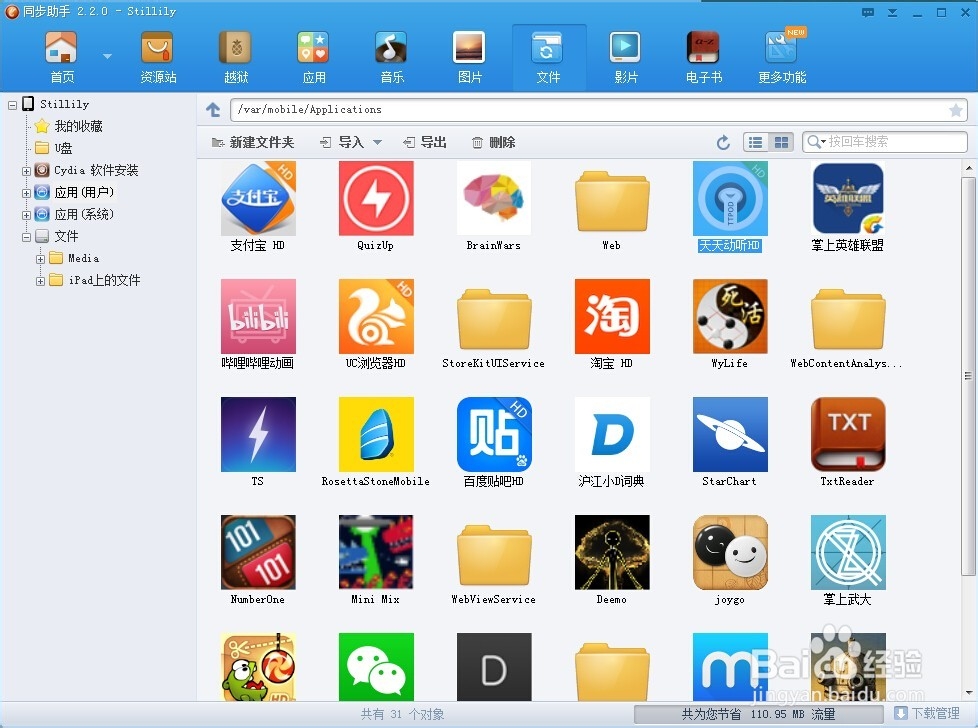Screen dimensions: 978x728
Task: Open the 音乐 music tab
Action: (392, 57)
